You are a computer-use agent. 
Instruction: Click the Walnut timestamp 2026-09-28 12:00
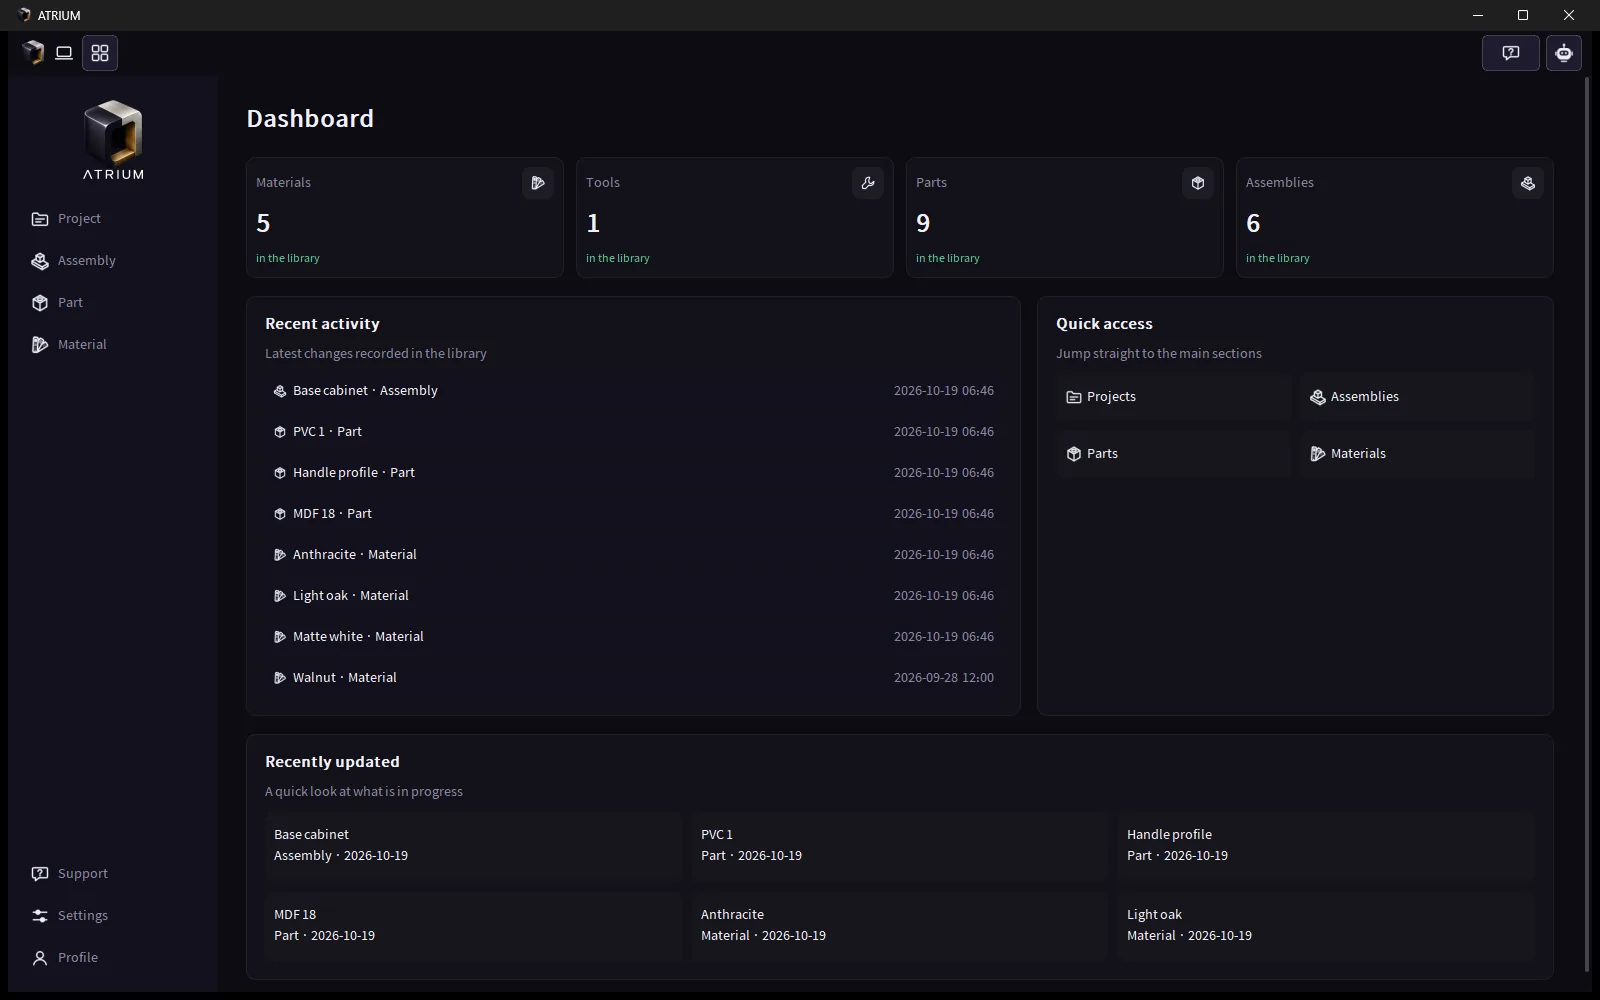pos(944,678)
